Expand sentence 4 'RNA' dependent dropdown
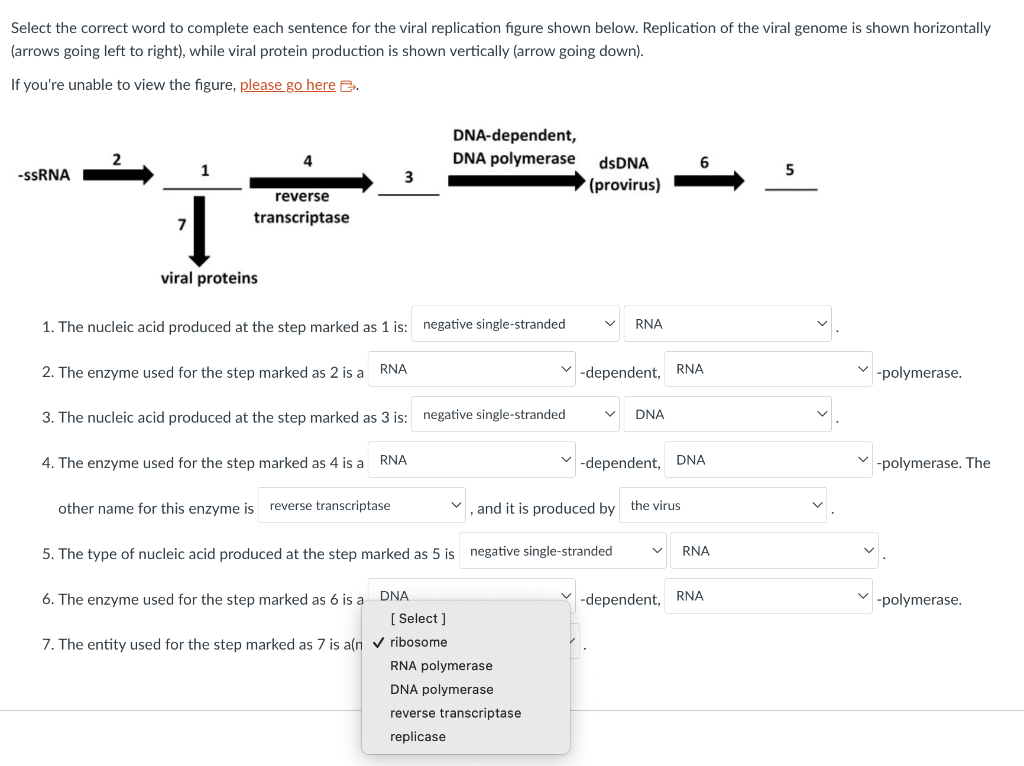1024x766 pixels. pyautogui.click(x=472, y=460)
